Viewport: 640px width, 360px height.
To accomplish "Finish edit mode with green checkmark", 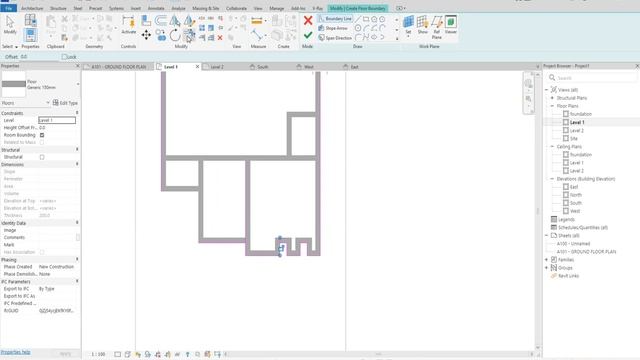I will 308,36.
